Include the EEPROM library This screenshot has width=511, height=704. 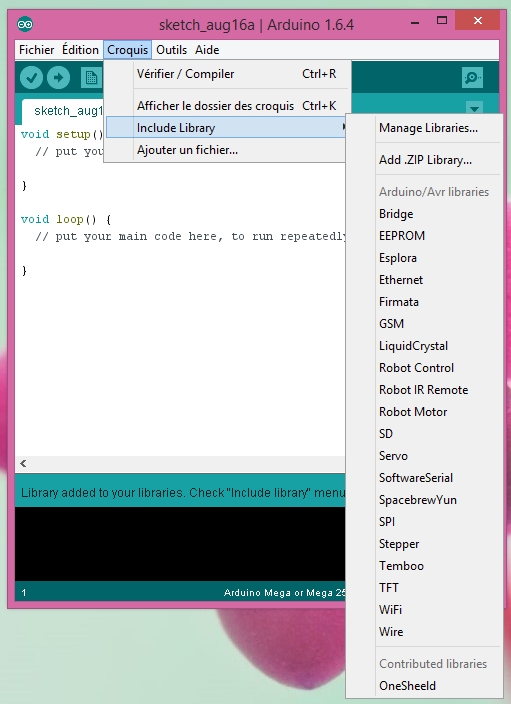(x=425, y=236)
